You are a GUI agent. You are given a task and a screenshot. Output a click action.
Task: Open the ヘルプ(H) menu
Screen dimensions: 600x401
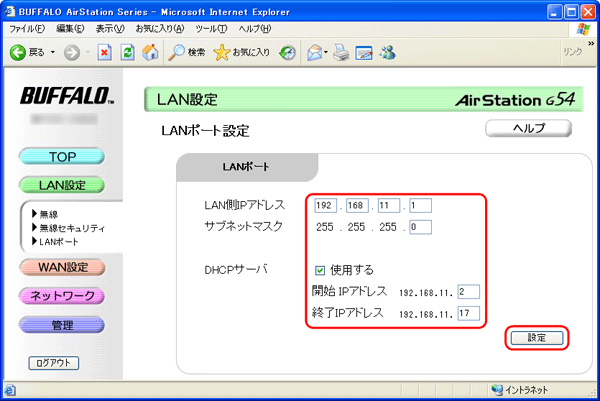(x=255, y=29)
